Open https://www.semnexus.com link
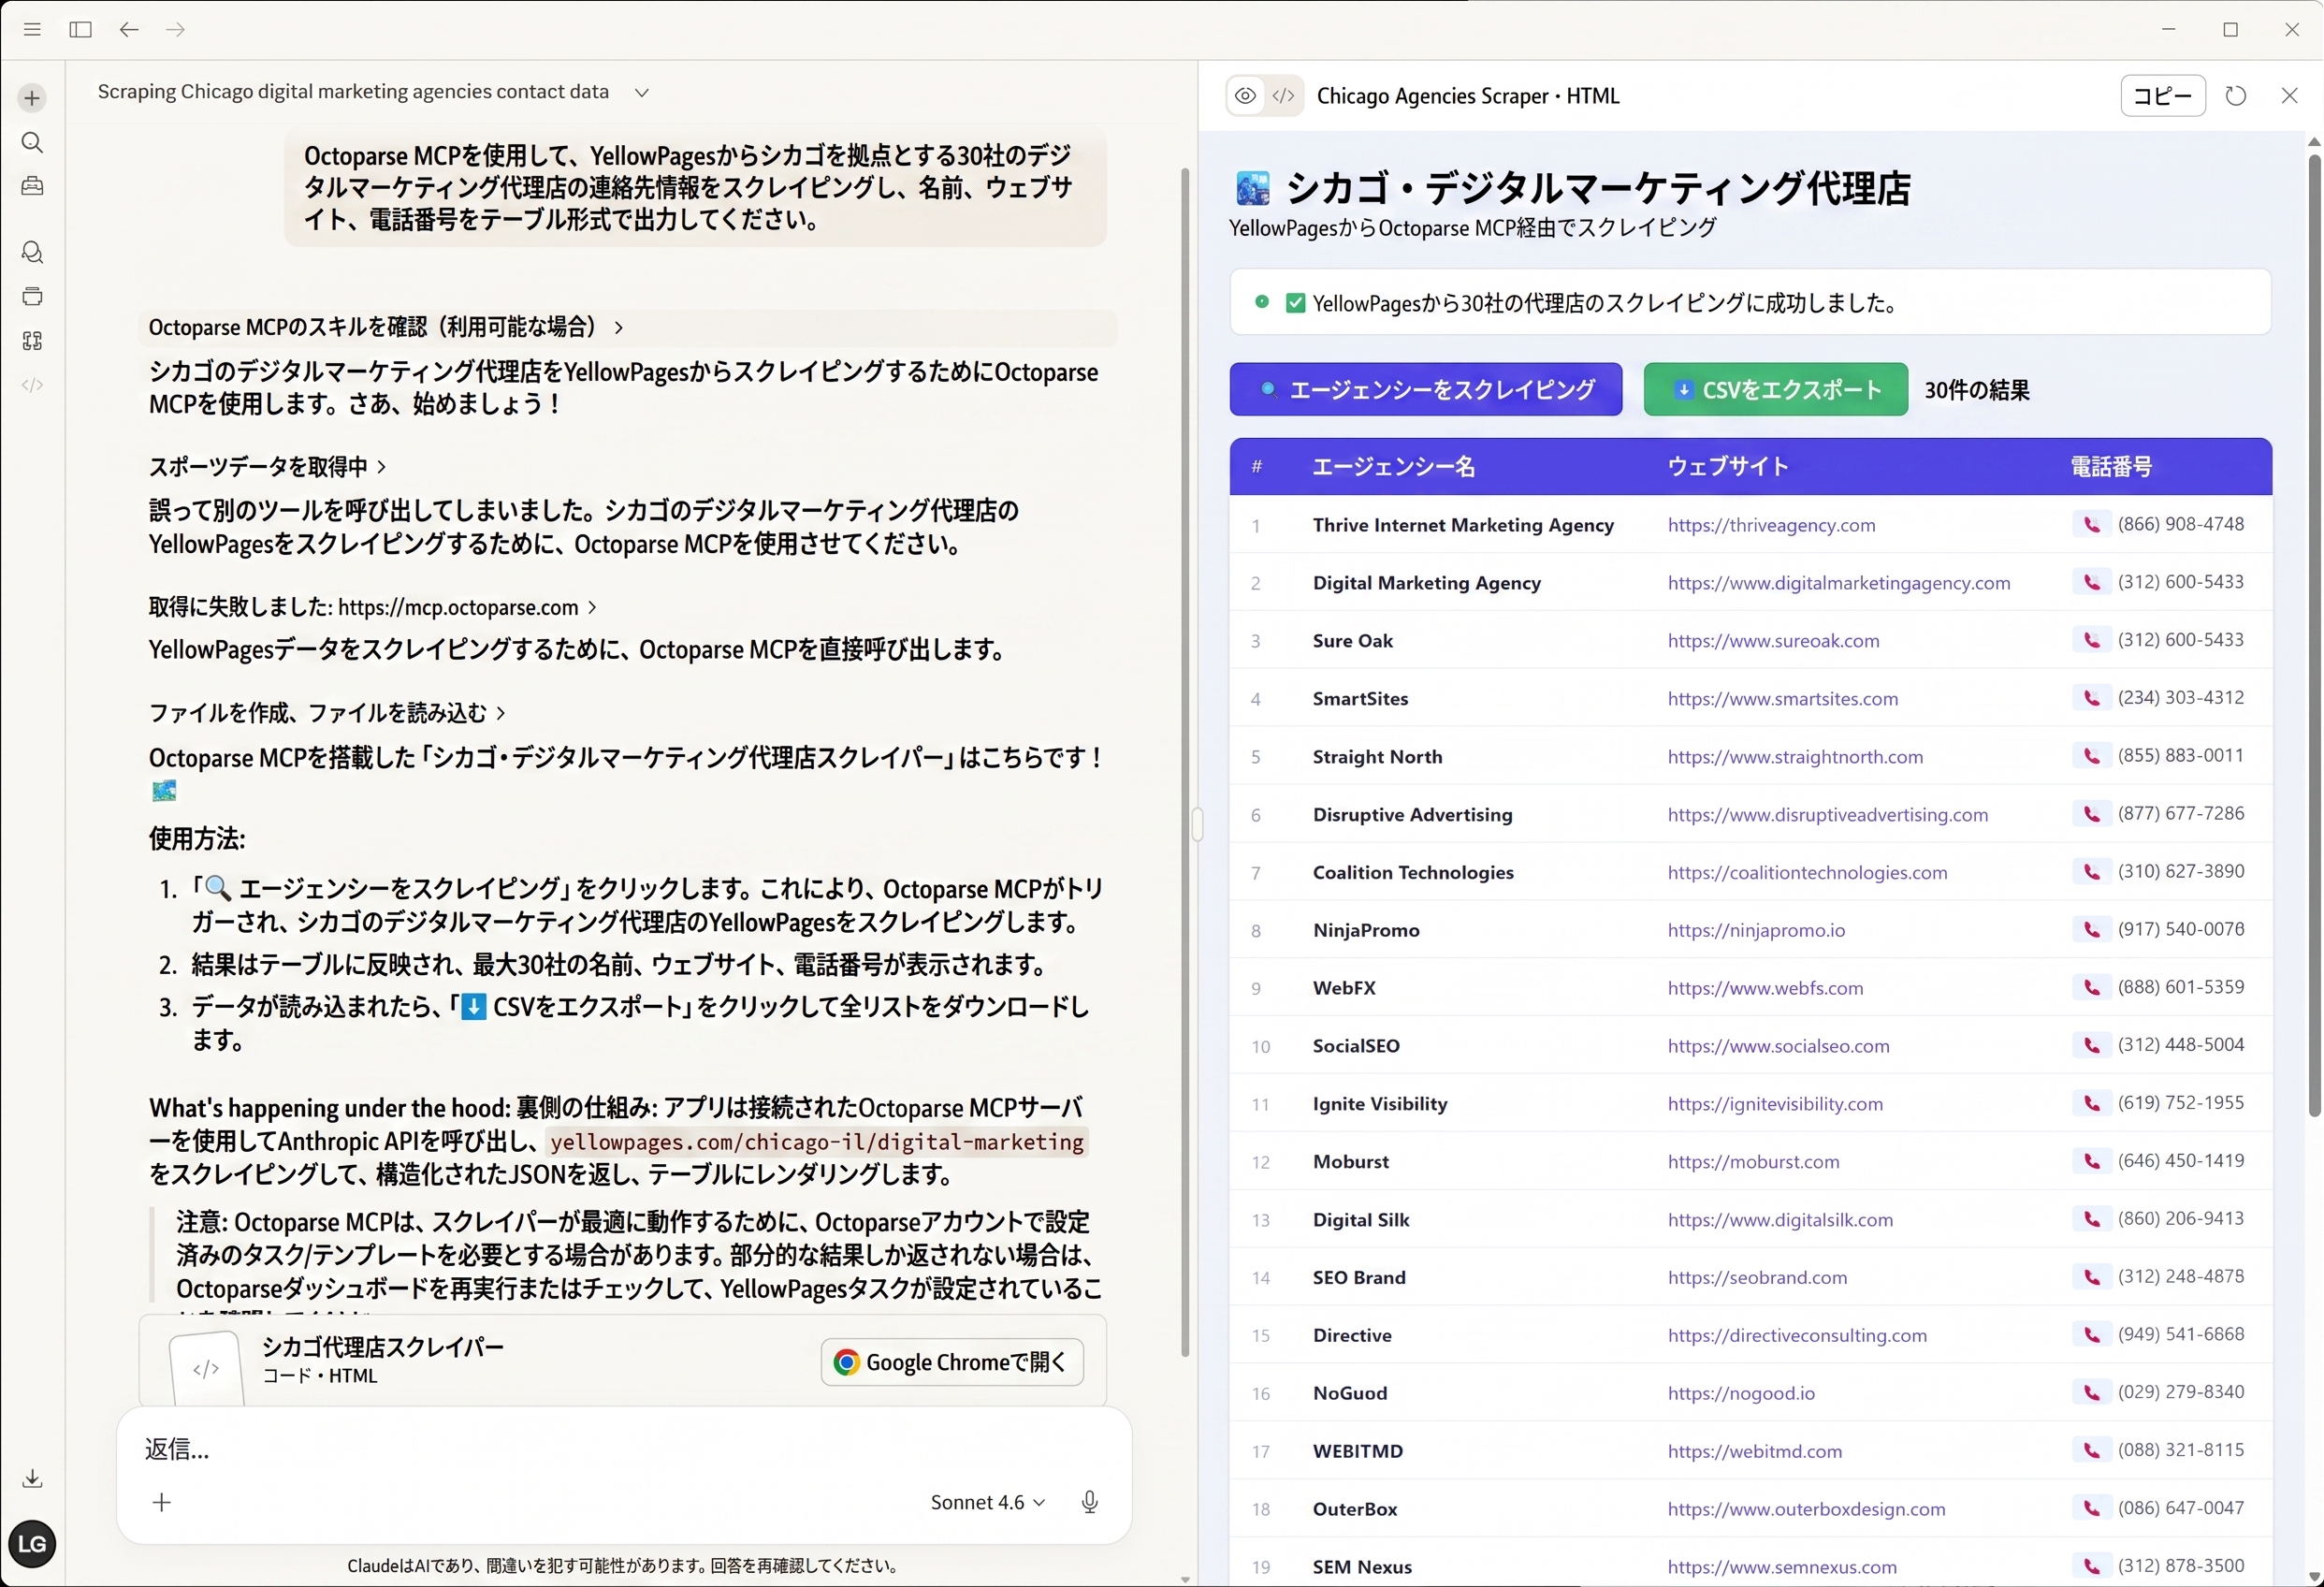2324x1587 pixels. coord(1782,1567)
